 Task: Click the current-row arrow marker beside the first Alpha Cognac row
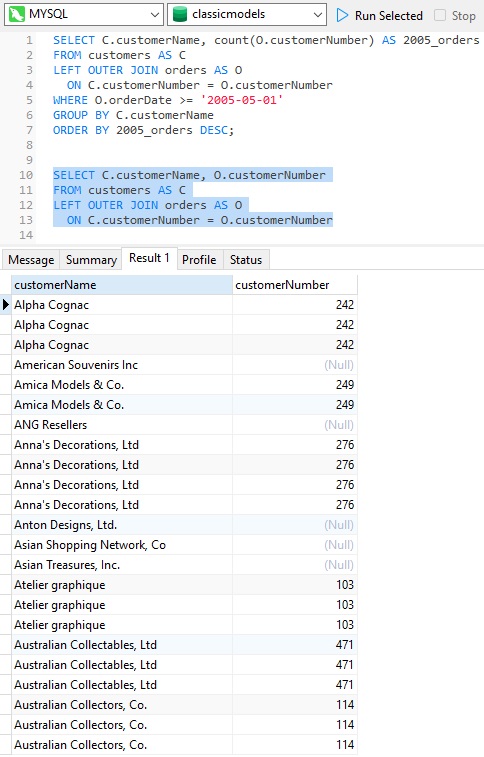(x=6, y=305)
